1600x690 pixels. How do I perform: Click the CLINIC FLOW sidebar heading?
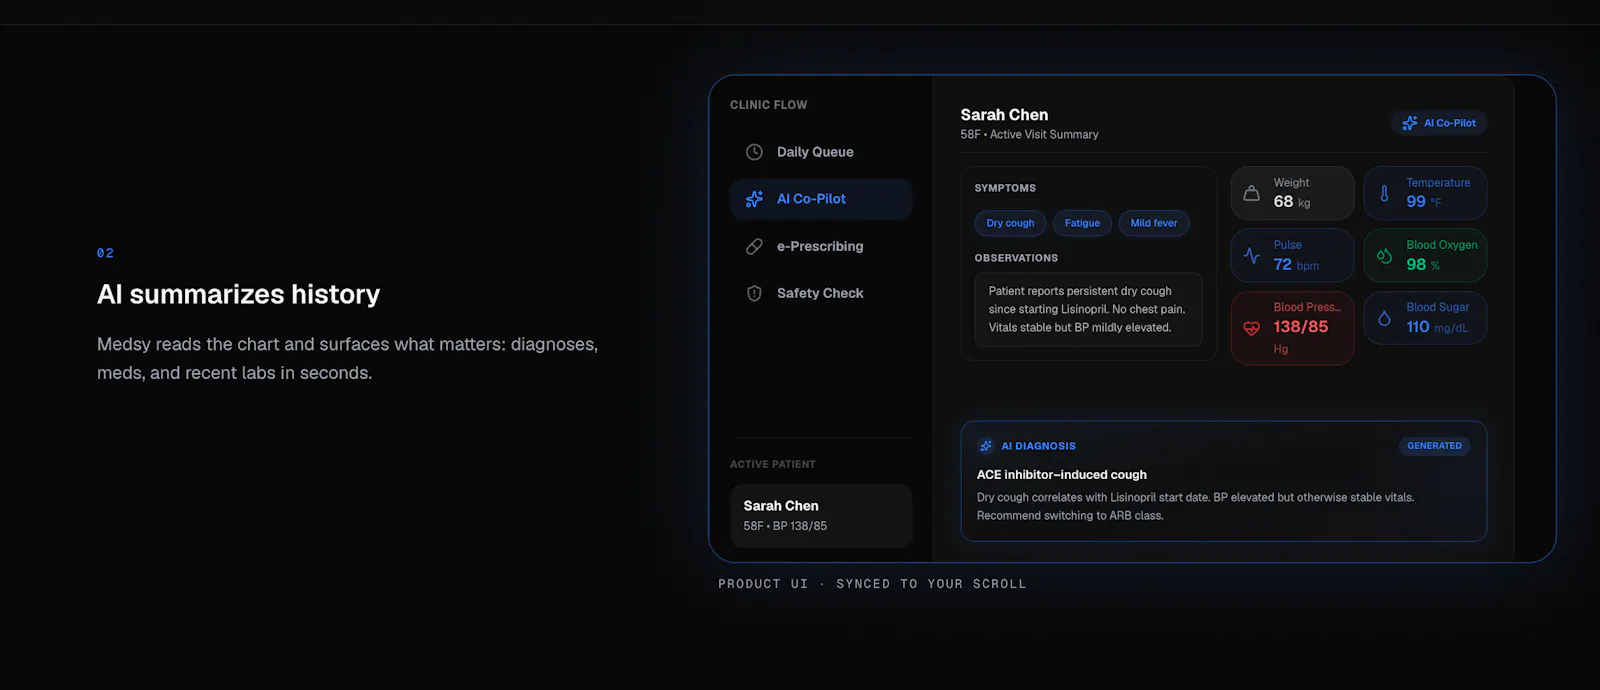[768, 105]
